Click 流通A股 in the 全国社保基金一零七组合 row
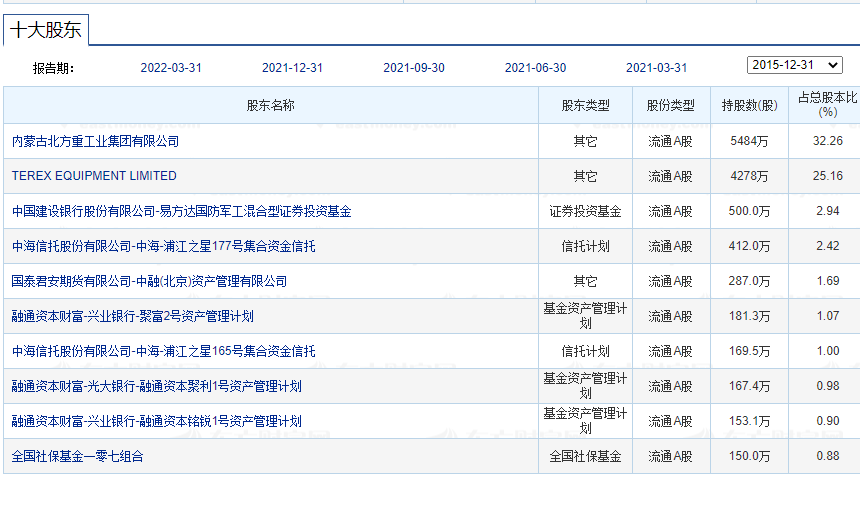 click(670, 456)
